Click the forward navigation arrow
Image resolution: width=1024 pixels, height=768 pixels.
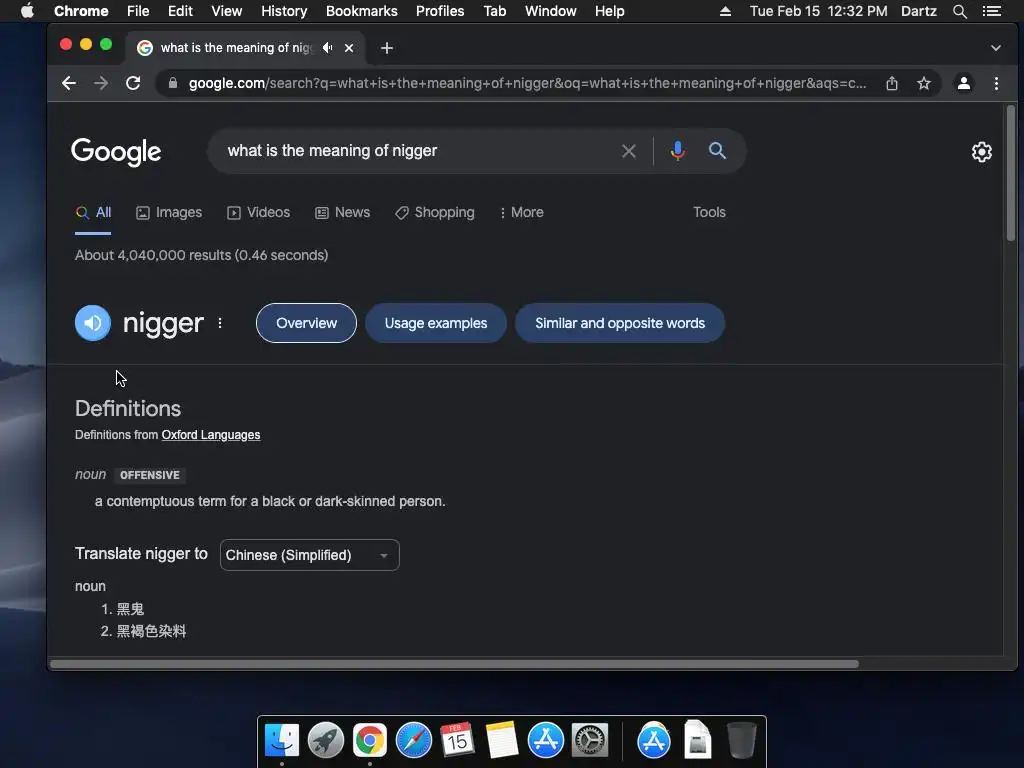point(101,83)
